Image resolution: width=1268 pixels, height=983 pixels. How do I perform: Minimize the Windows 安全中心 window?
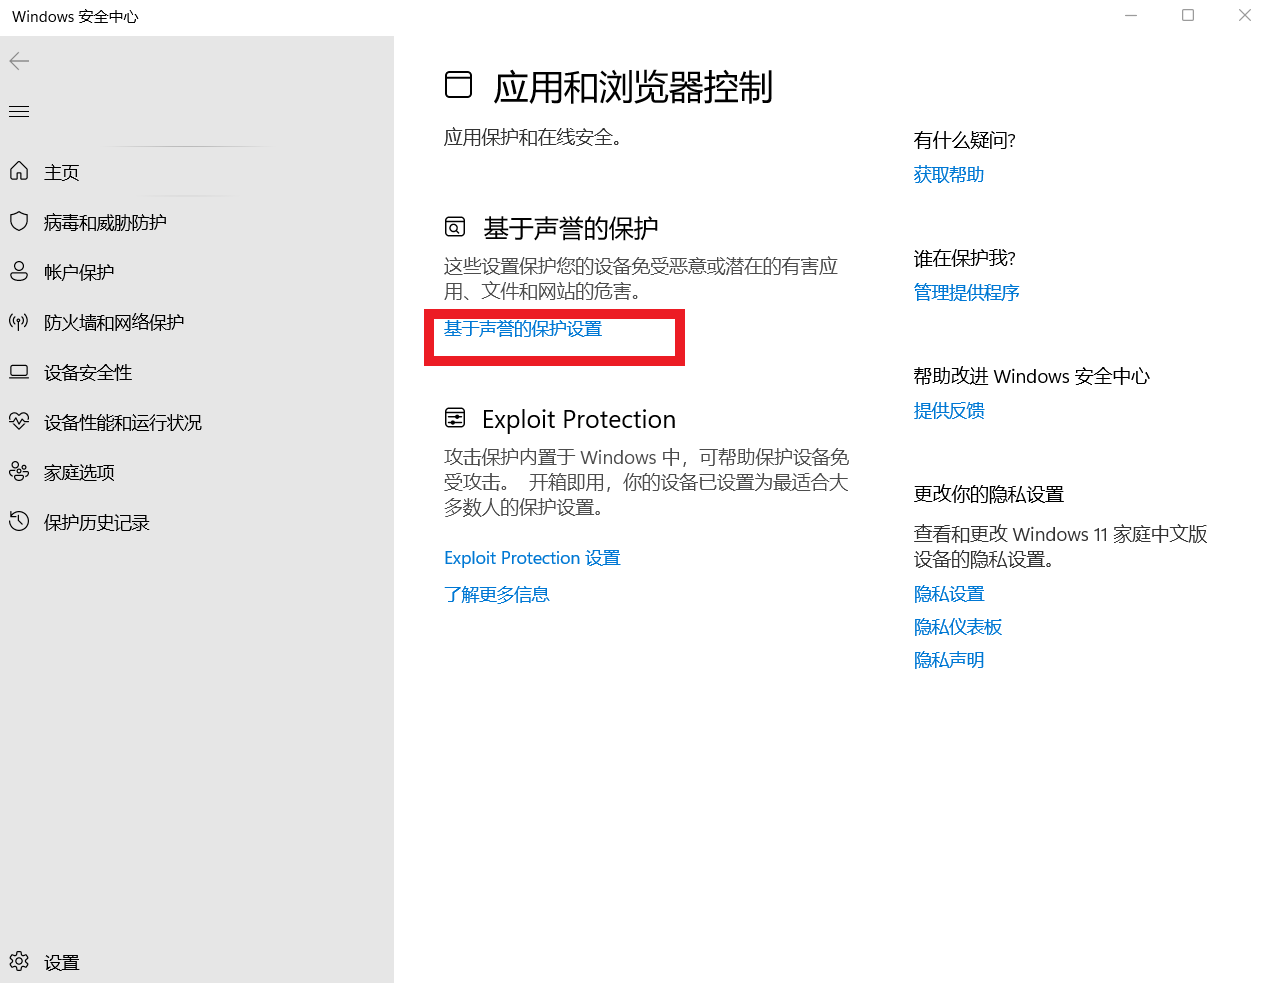click(x=1131, y=15)
